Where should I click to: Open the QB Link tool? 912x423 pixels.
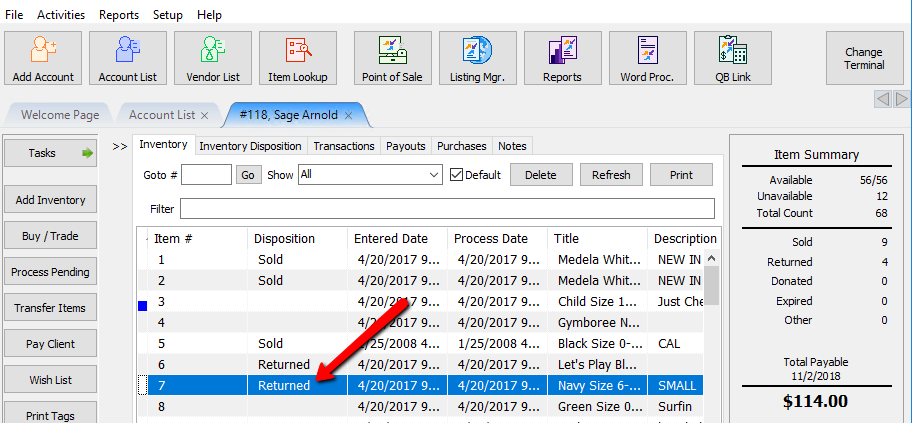point(733,58)
